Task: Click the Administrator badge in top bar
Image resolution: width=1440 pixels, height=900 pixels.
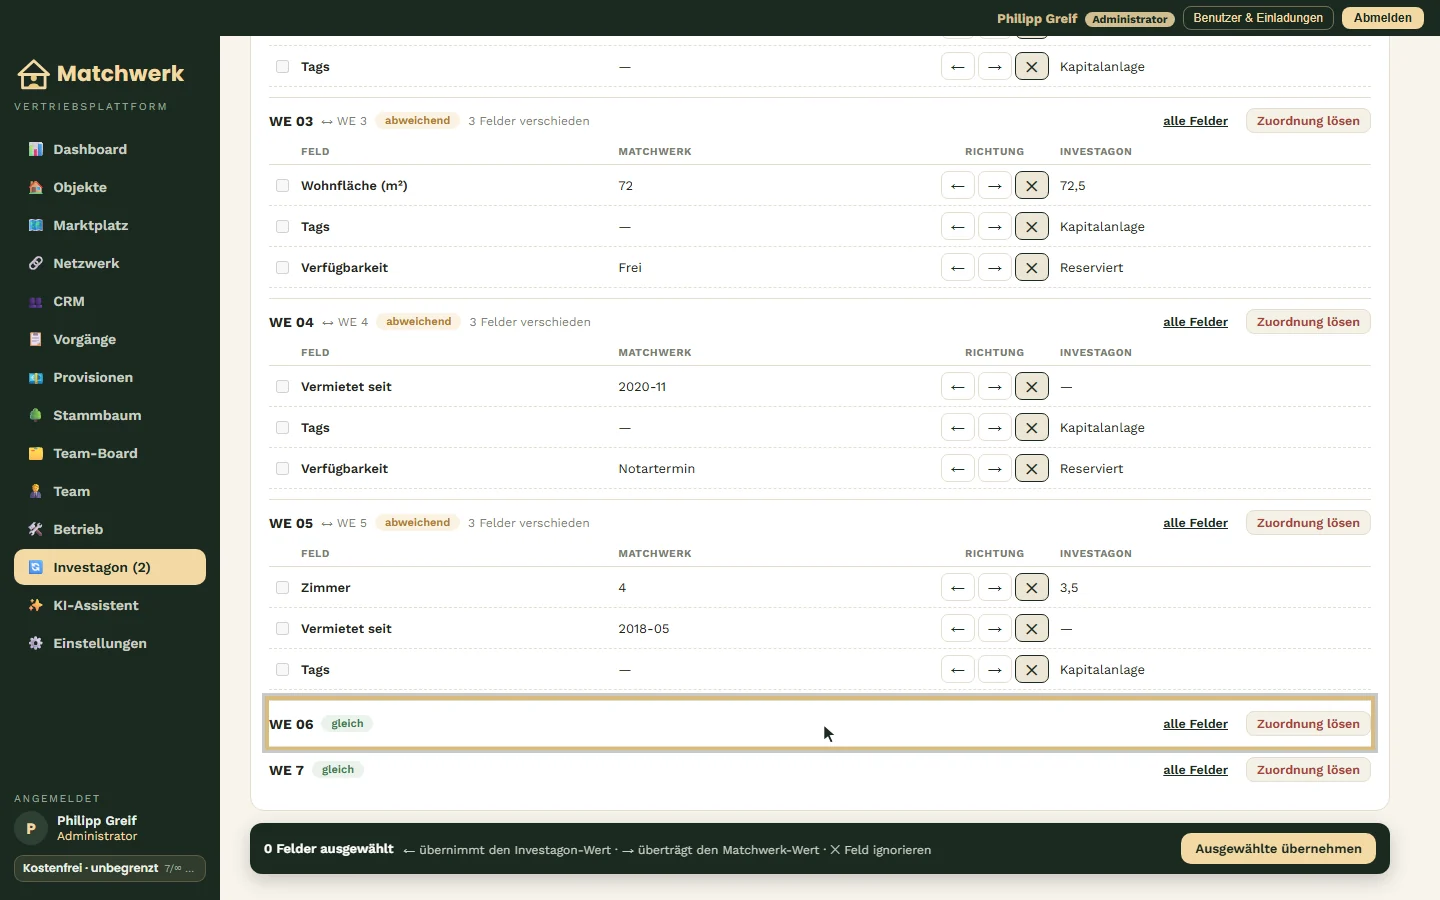Action: coord(1130,19)
